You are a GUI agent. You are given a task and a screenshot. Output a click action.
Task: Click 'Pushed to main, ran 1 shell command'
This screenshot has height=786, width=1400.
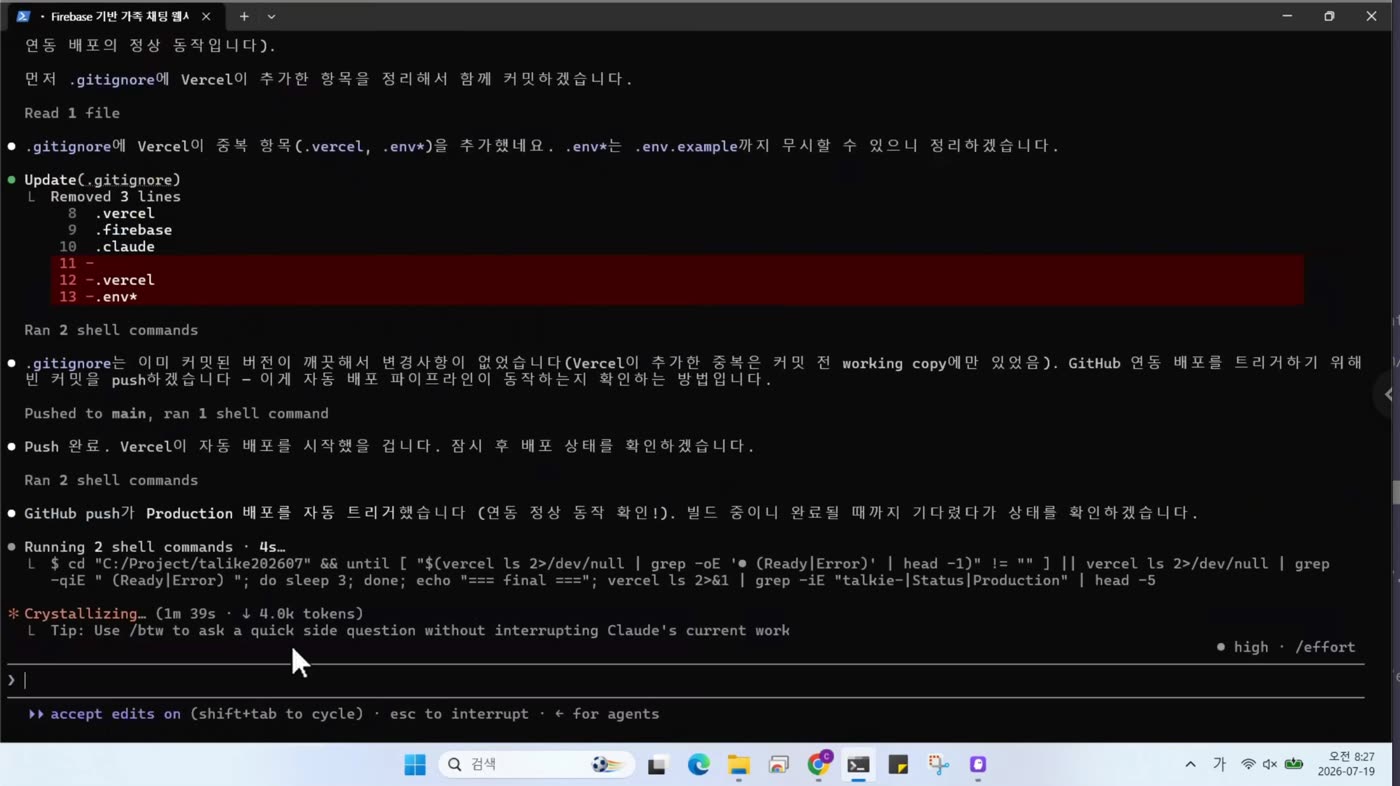176,413
